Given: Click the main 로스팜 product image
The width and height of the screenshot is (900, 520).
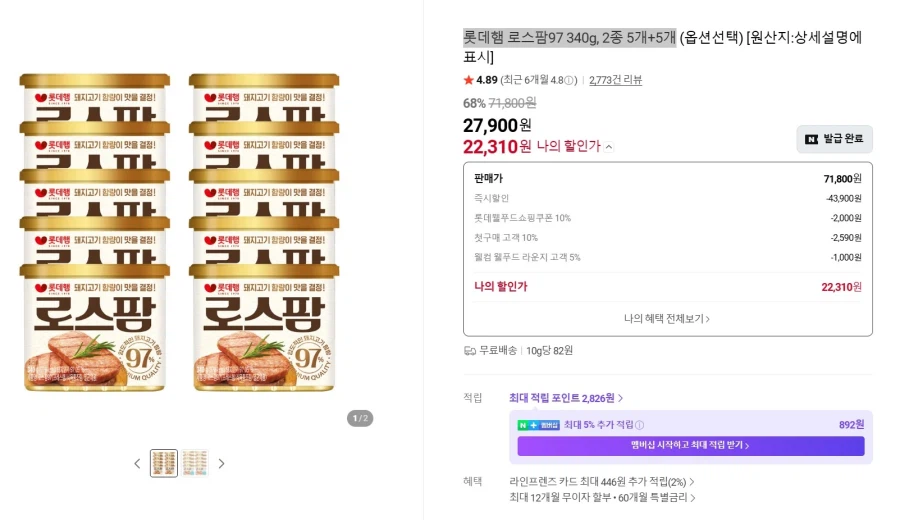Looking at the screenshot, I should [x=180, y=232].
